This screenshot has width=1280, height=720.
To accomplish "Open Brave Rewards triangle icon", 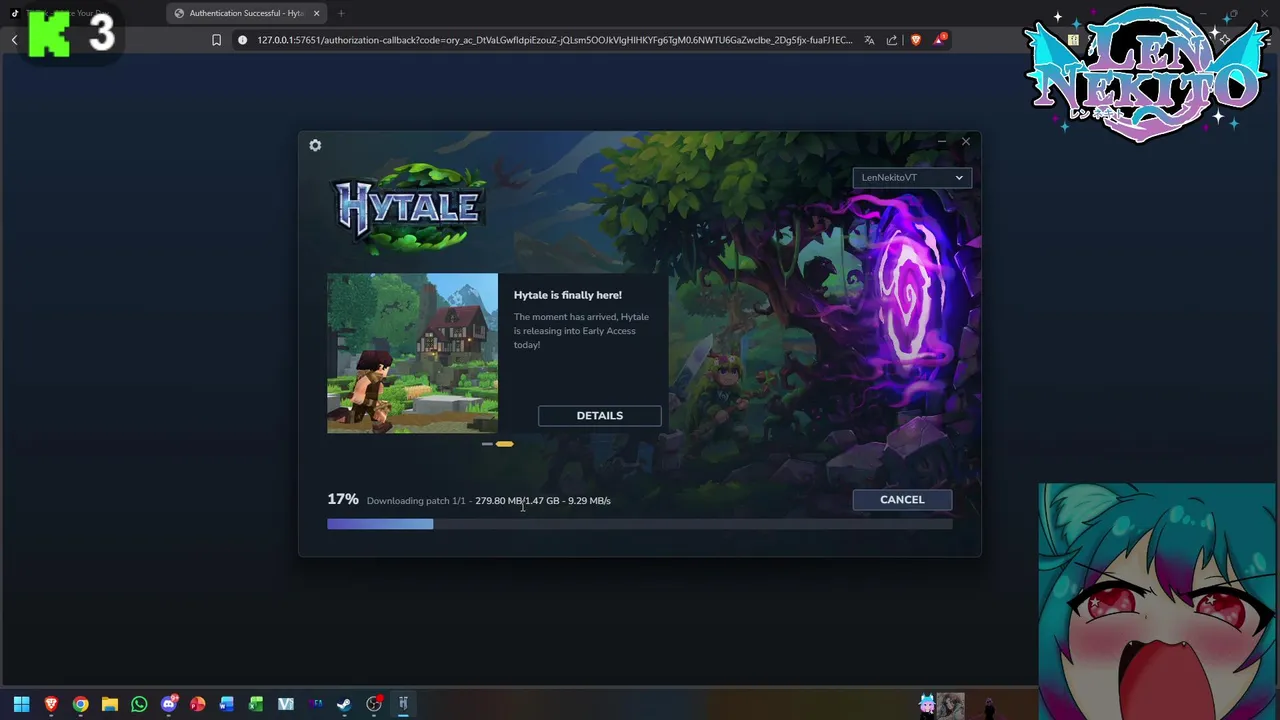I will [940, 39].
